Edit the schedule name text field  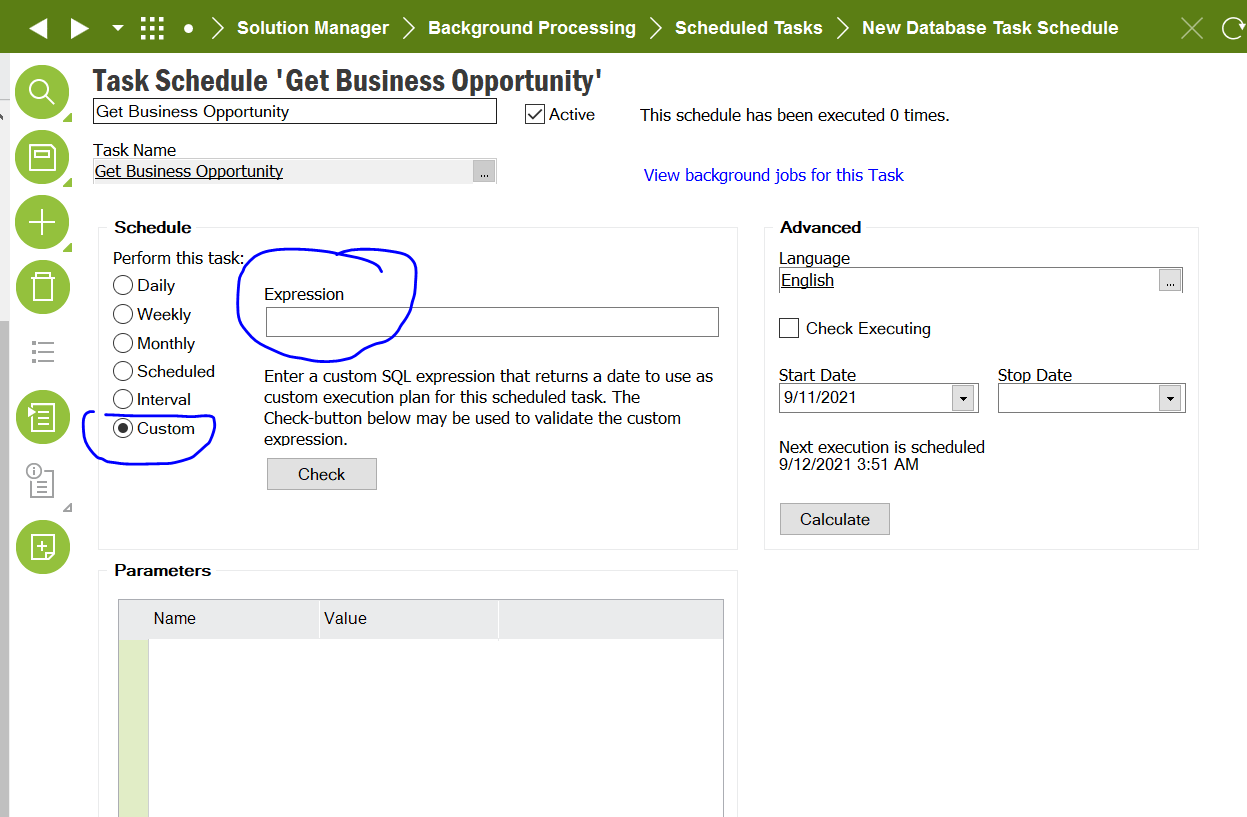coord(295,111)
